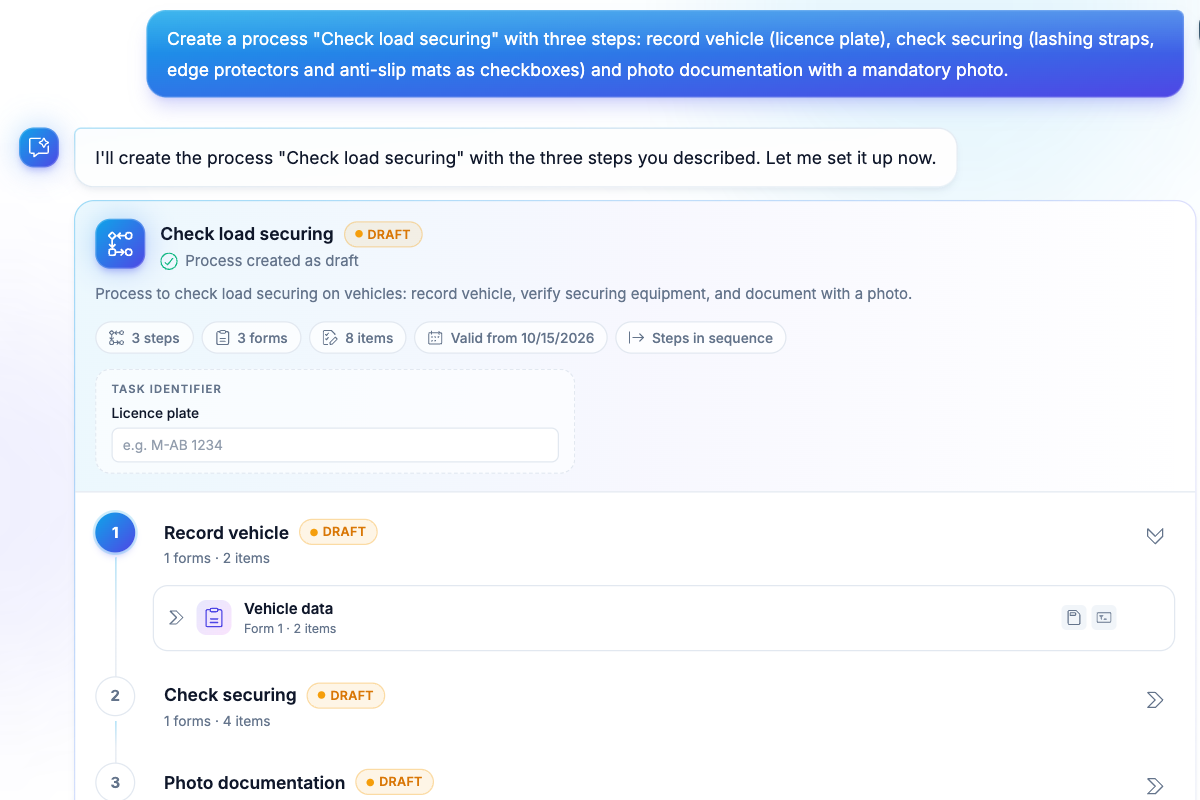Click the step number 1 circle
The width and height of the screenshot is (1200, 800).
click(115, 533)
